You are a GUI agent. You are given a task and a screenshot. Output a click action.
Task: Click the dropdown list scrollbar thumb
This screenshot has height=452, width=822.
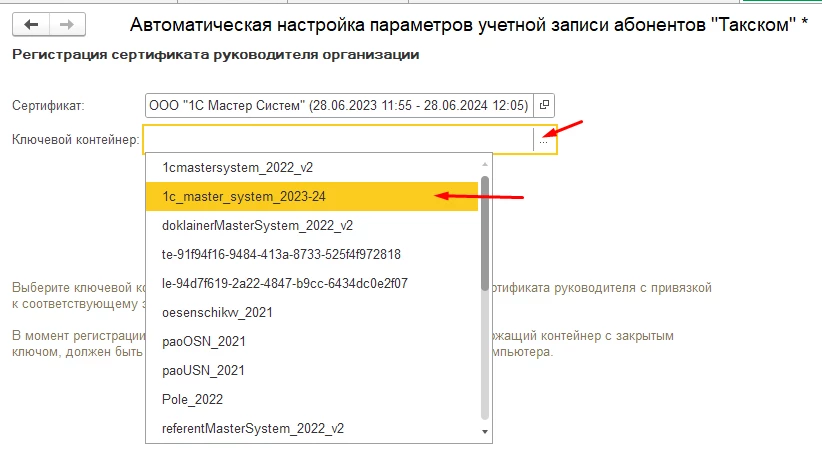(x=485, y=233)
